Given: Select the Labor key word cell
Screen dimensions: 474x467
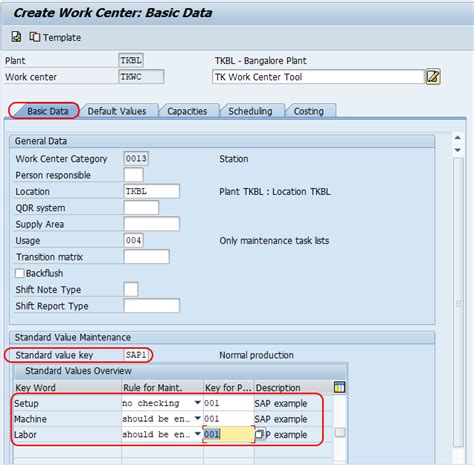Looking at the screenshot, I should tap(68, 434).
